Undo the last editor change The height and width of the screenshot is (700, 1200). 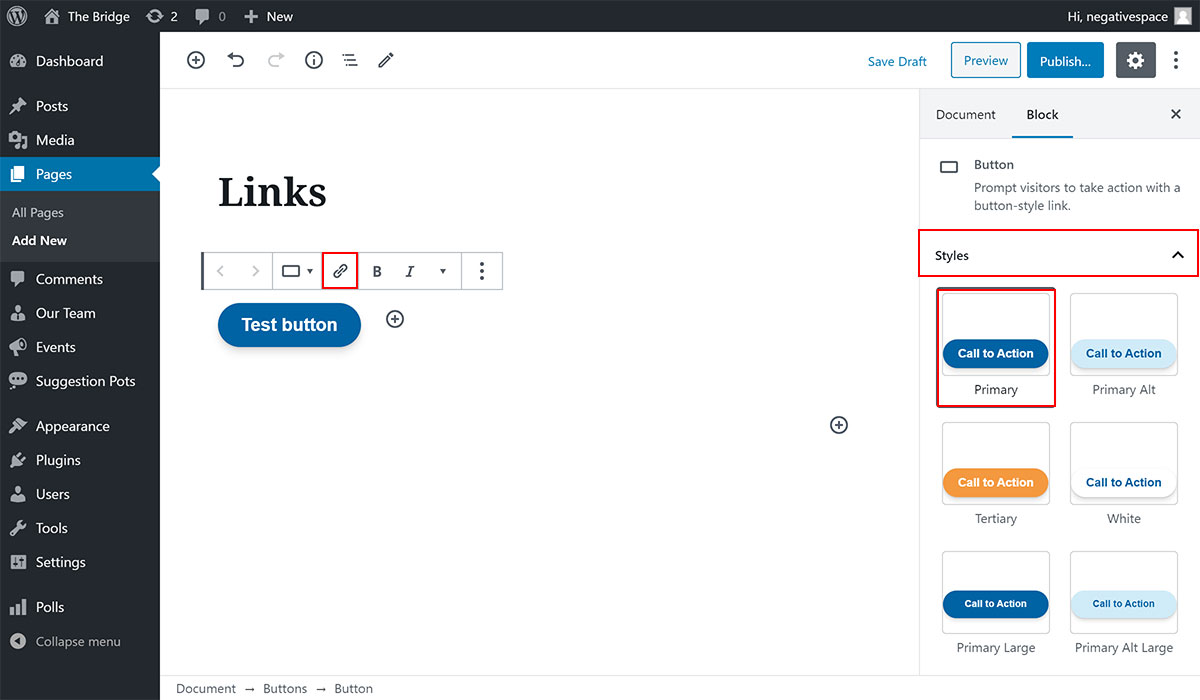click(x=236, y=60)
